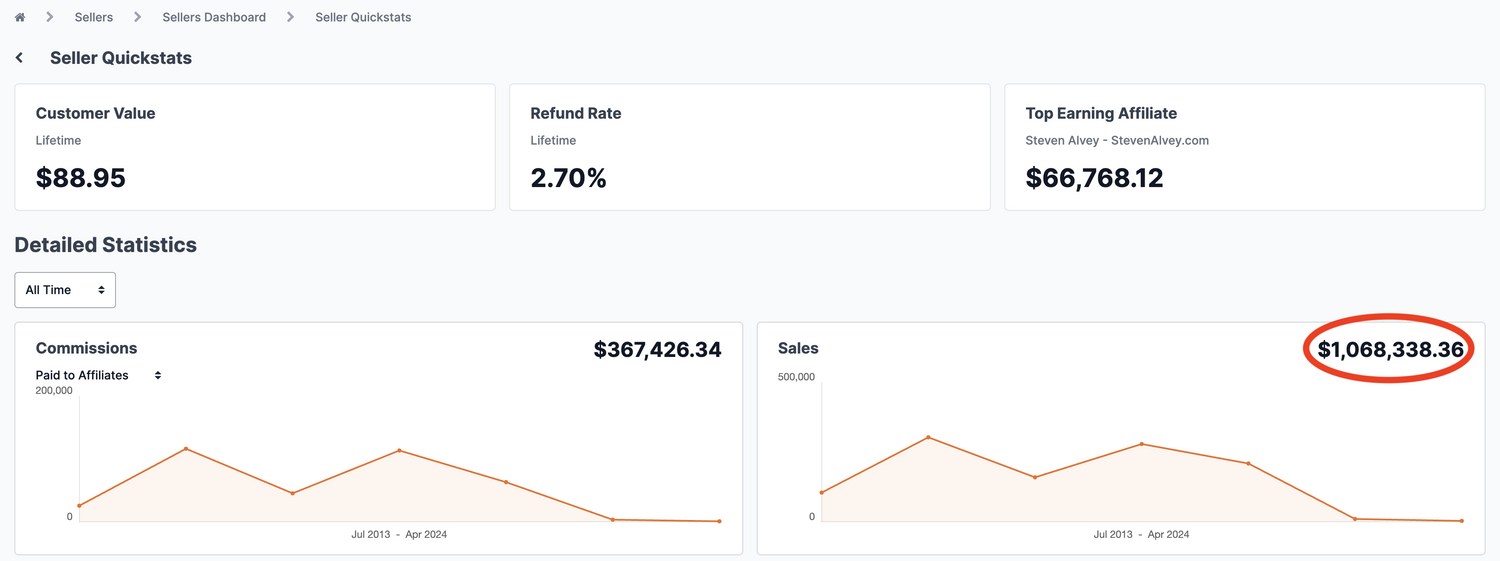Image resolution: width=1500 pixels, height=561 pixels.
Task: Click the highest peak on the Sales chart
Action: tap(928, 437)
